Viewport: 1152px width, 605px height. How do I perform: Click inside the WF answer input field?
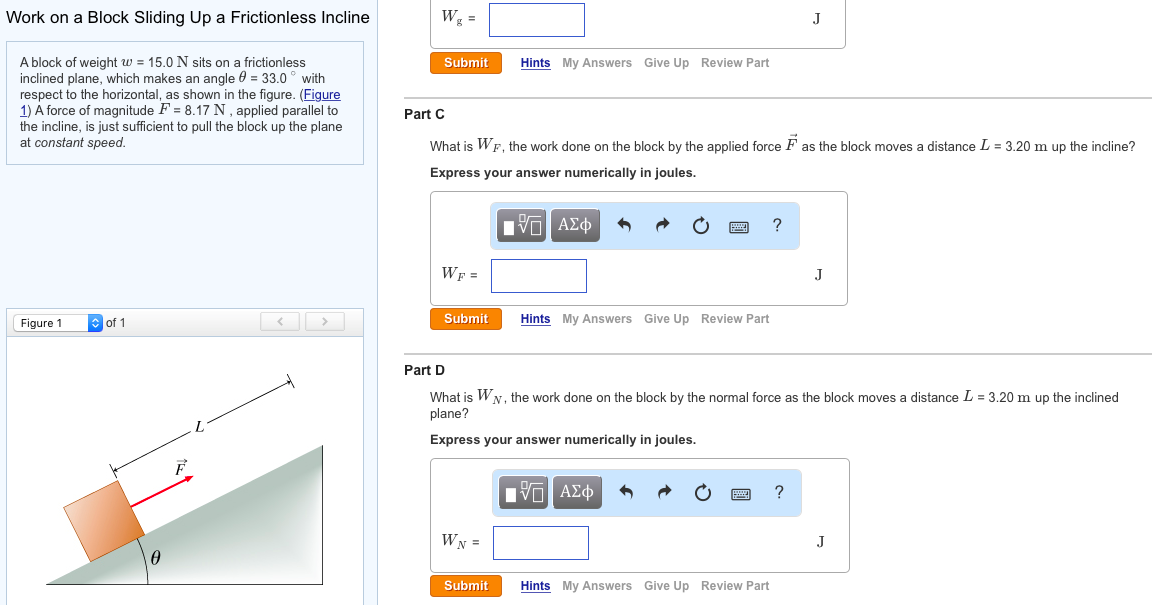click(x=538, y=275)
